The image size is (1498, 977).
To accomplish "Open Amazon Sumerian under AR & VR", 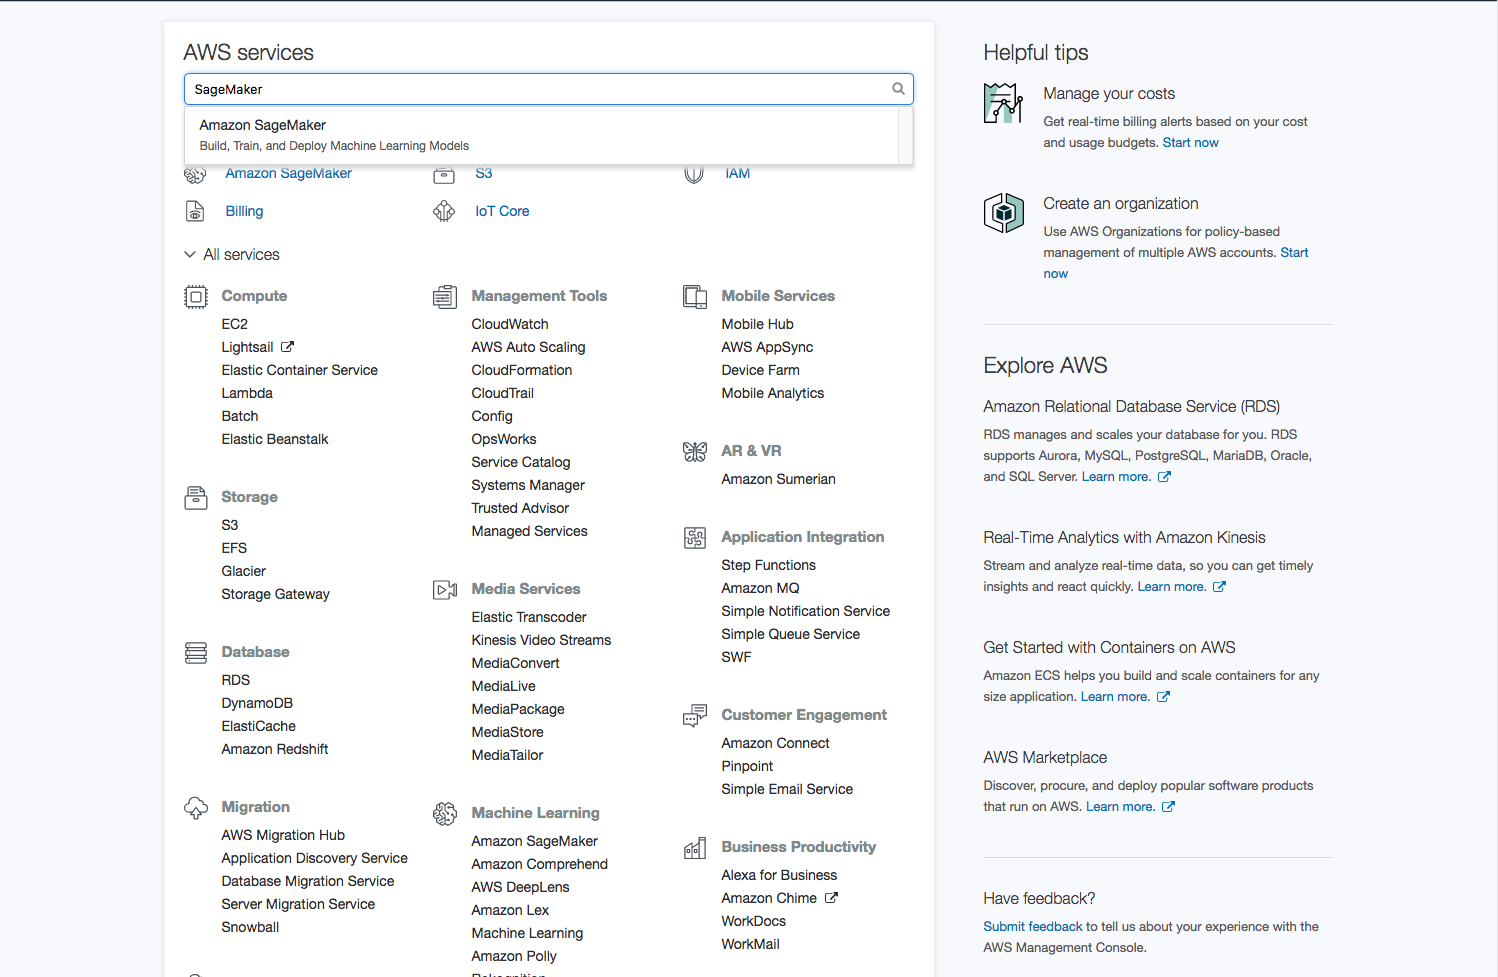I will (778, 479).
